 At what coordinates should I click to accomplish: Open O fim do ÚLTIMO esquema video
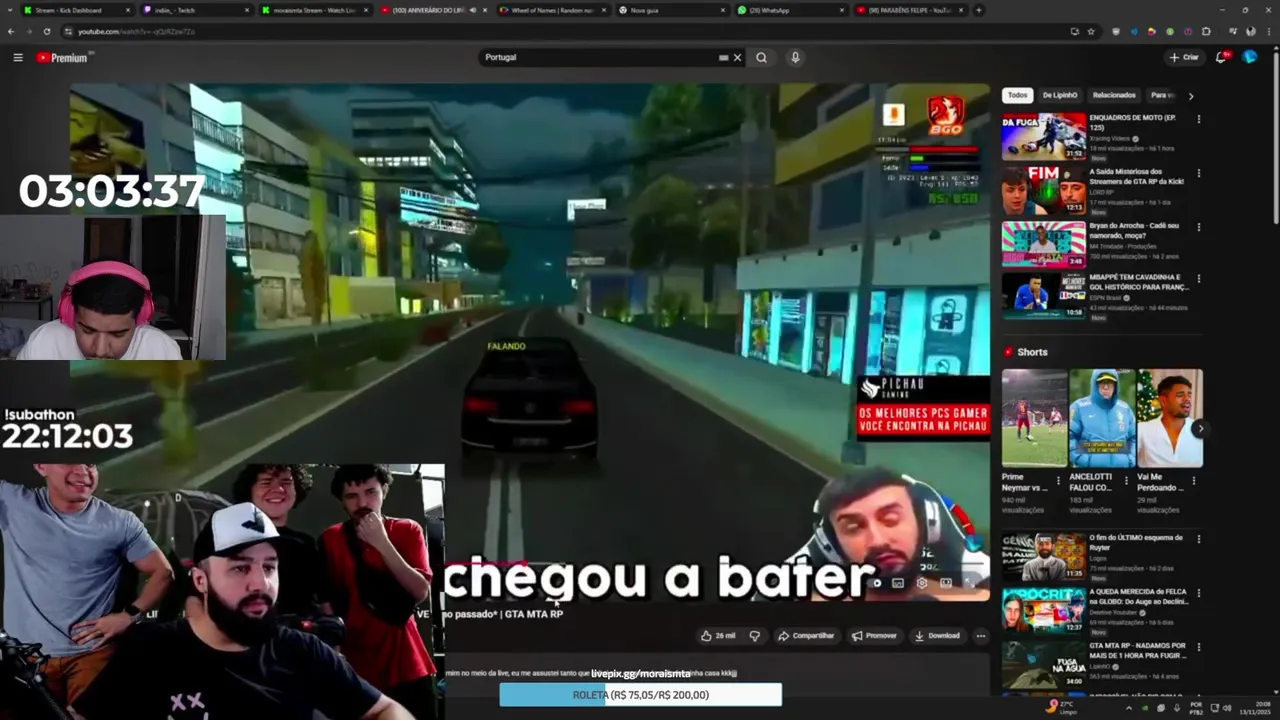click(x=1044, y=556)
